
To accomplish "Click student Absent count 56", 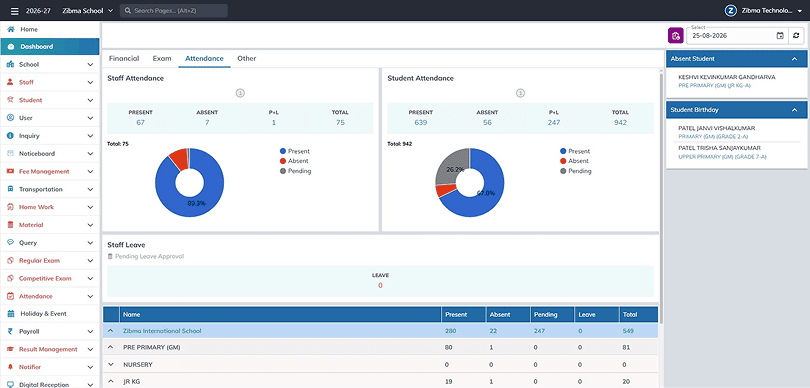I will coord(487,122).
